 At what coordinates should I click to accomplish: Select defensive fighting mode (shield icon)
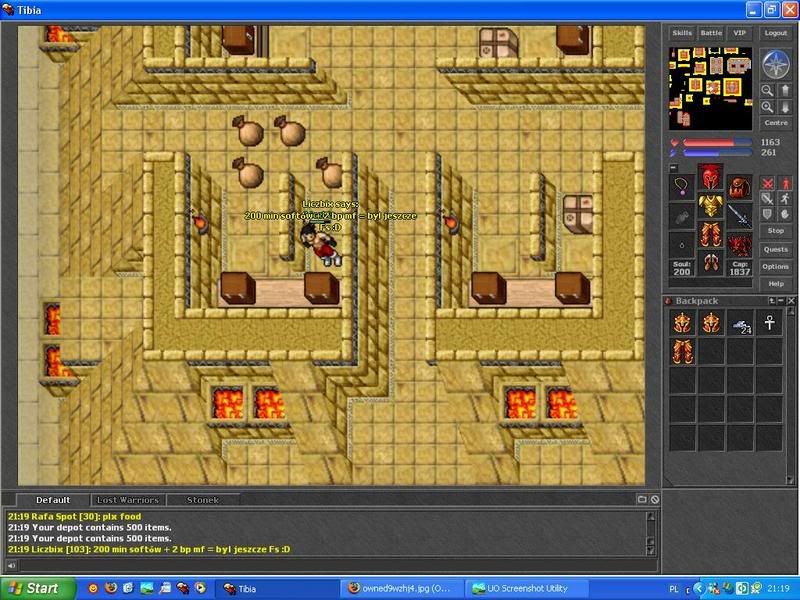767,214
